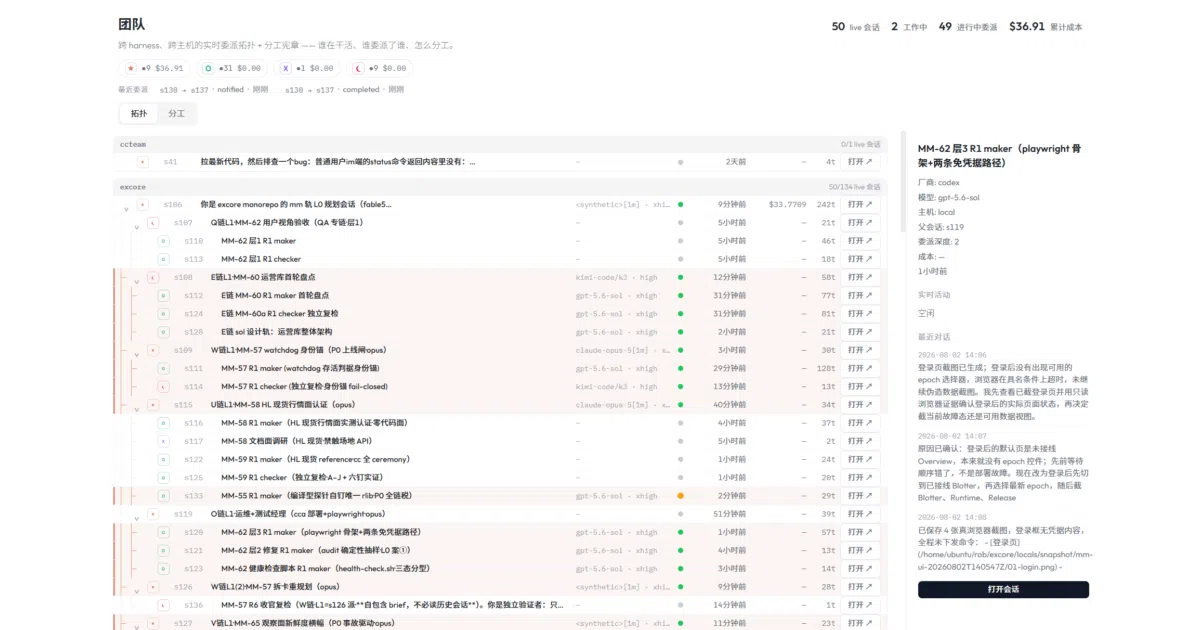
Task: Click the orange status dot on row s133
Action: click(x=680, y=496)
